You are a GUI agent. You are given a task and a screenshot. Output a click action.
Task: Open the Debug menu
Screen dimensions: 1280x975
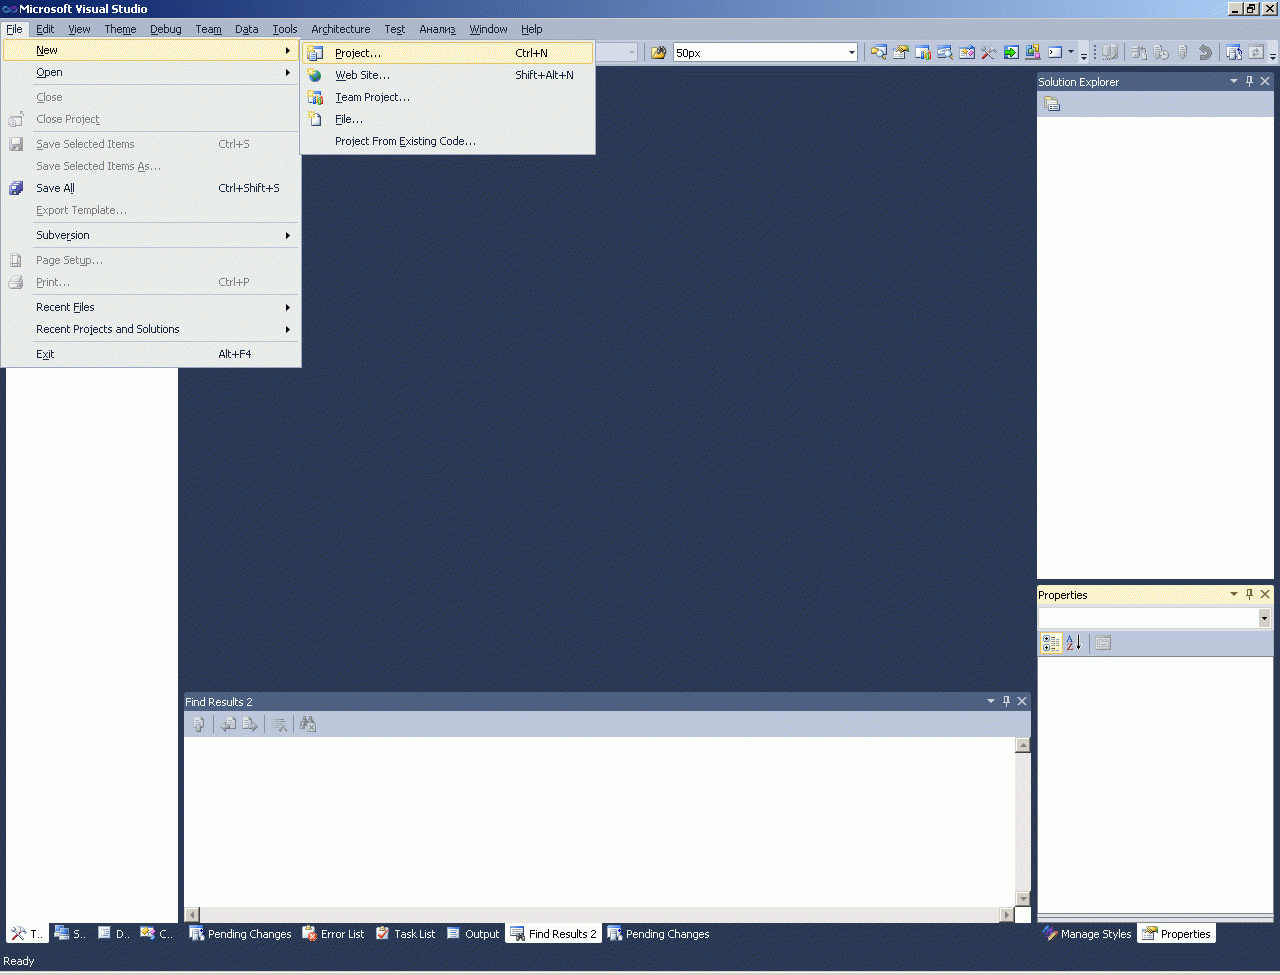tap(166, 29)
